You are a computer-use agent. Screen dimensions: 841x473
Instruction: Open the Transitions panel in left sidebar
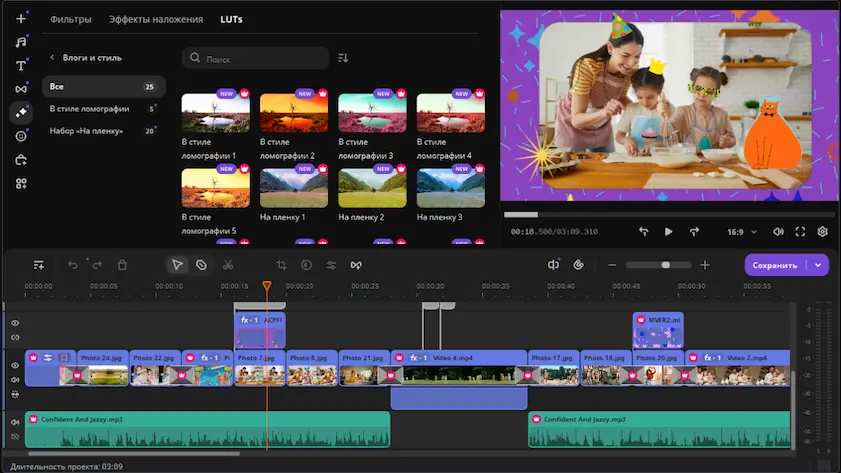[x=21, y=89]
